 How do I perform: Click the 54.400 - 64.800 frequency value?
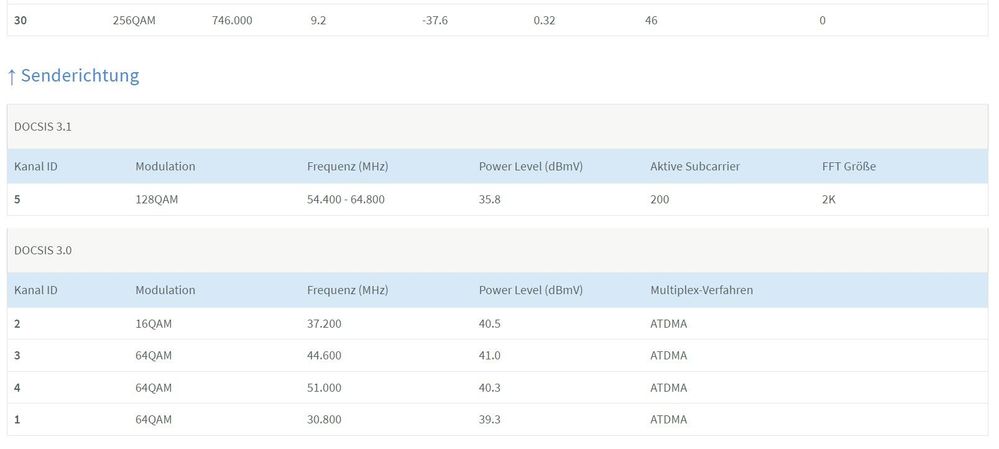pos(345,199)
